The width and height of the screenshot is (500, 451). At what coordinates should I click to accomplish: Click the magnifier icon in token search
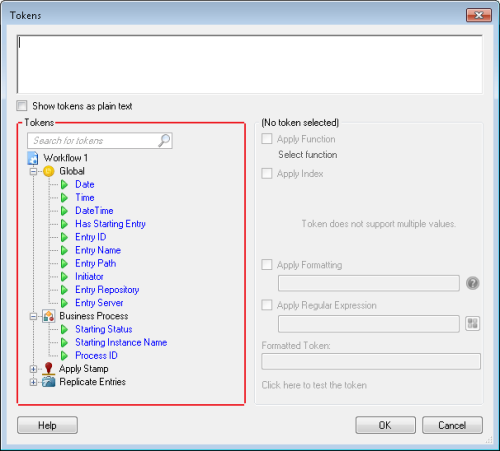point(164,140)
